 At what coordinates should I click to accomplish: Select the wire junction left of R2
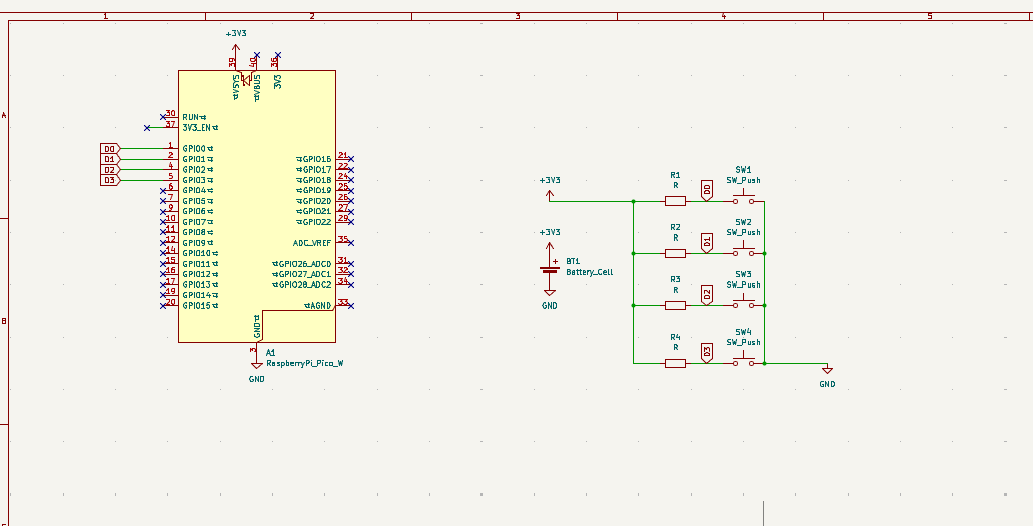(x=634, y=253)
